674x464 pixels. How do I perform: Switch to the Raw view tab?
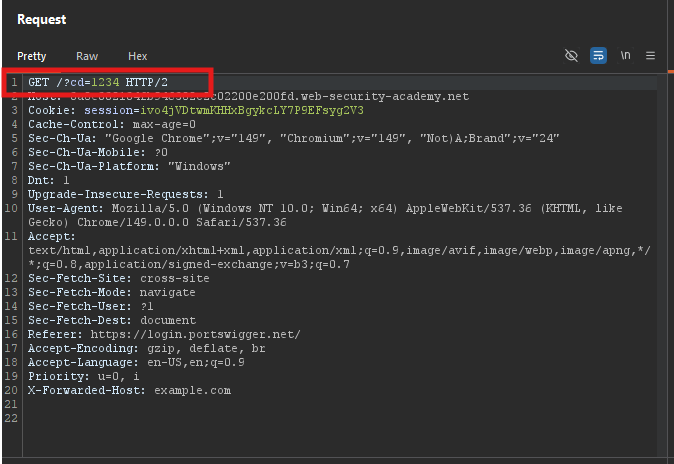click(x=87, y=56)
